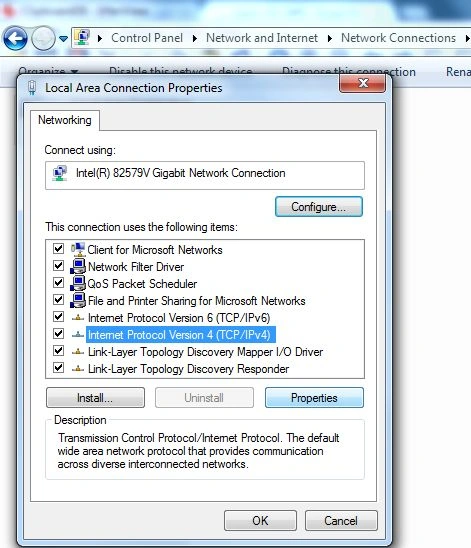Uncheck QoS Packet Scheduler
The image size is (471, 548).
58,282
